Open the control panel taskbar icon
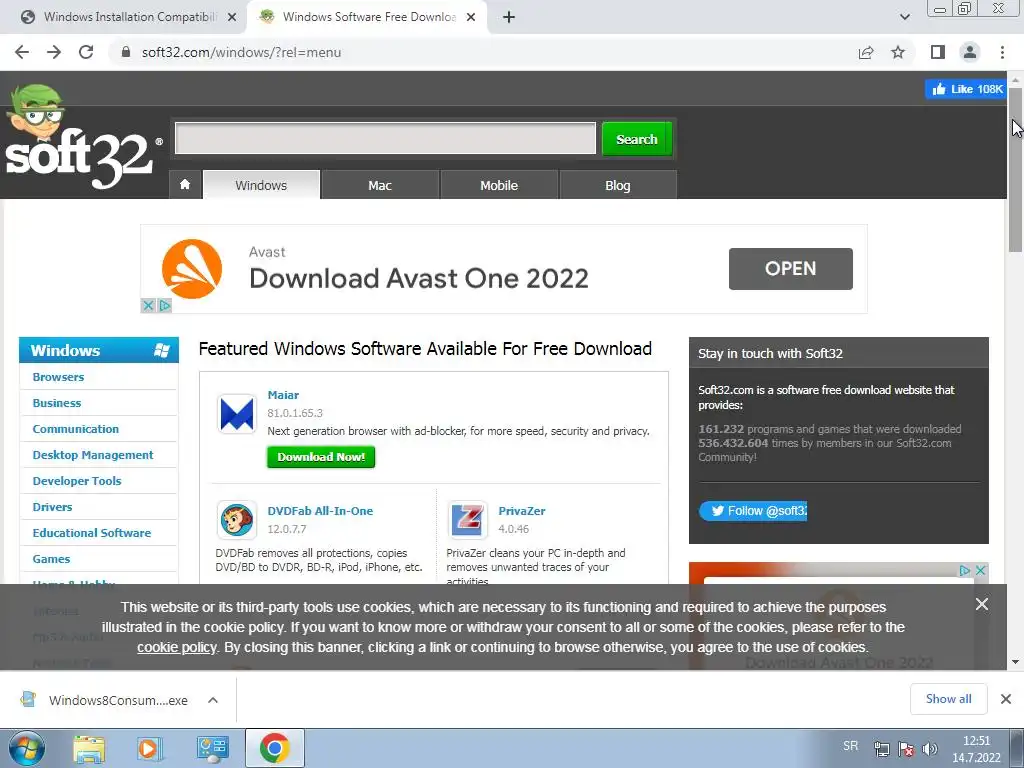Screen dimensions: 1024x768 [x=212, y=748]
